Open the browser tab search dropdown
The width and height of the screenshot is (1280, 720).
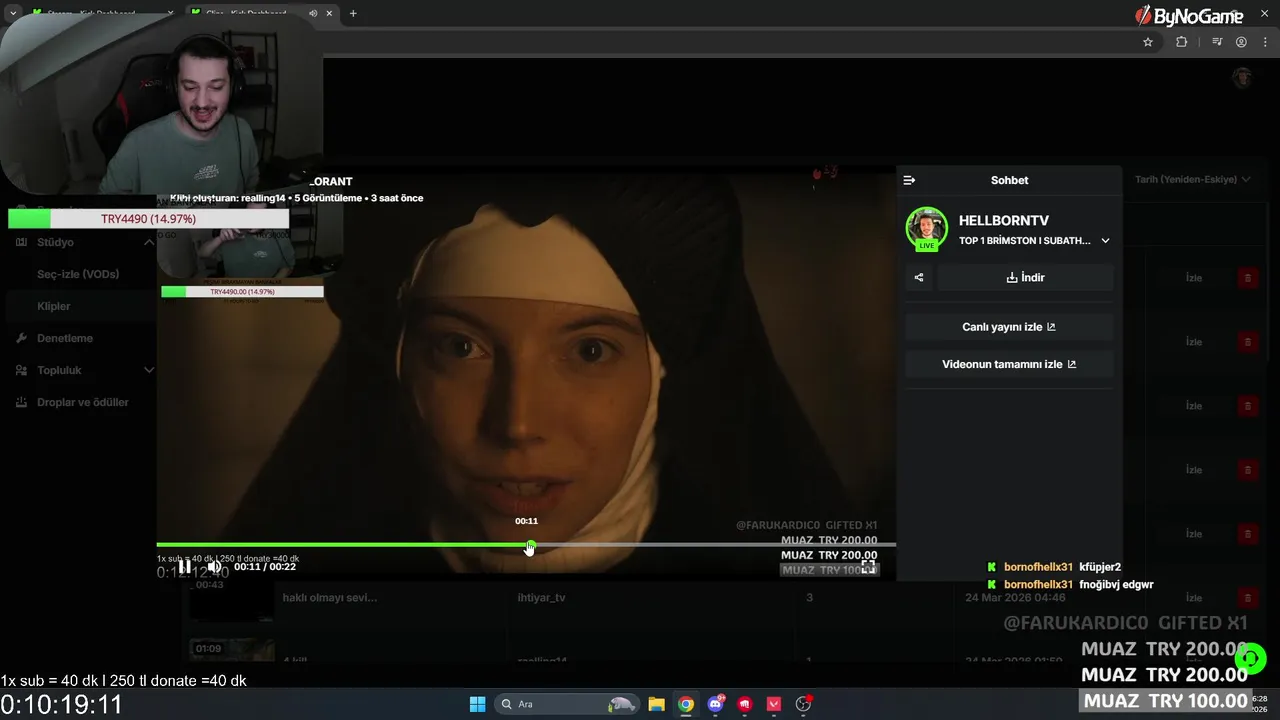pyautogui.click(x=12, y=13)
